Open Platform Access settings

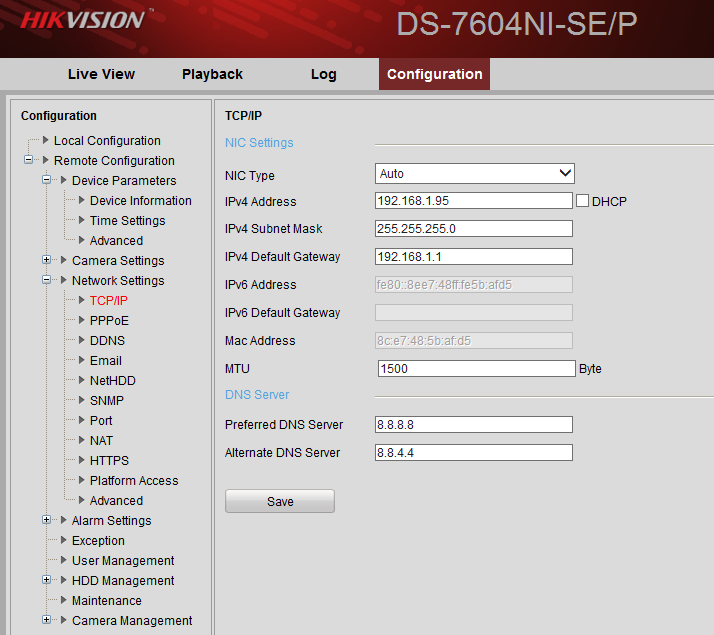tap(133, 481)
